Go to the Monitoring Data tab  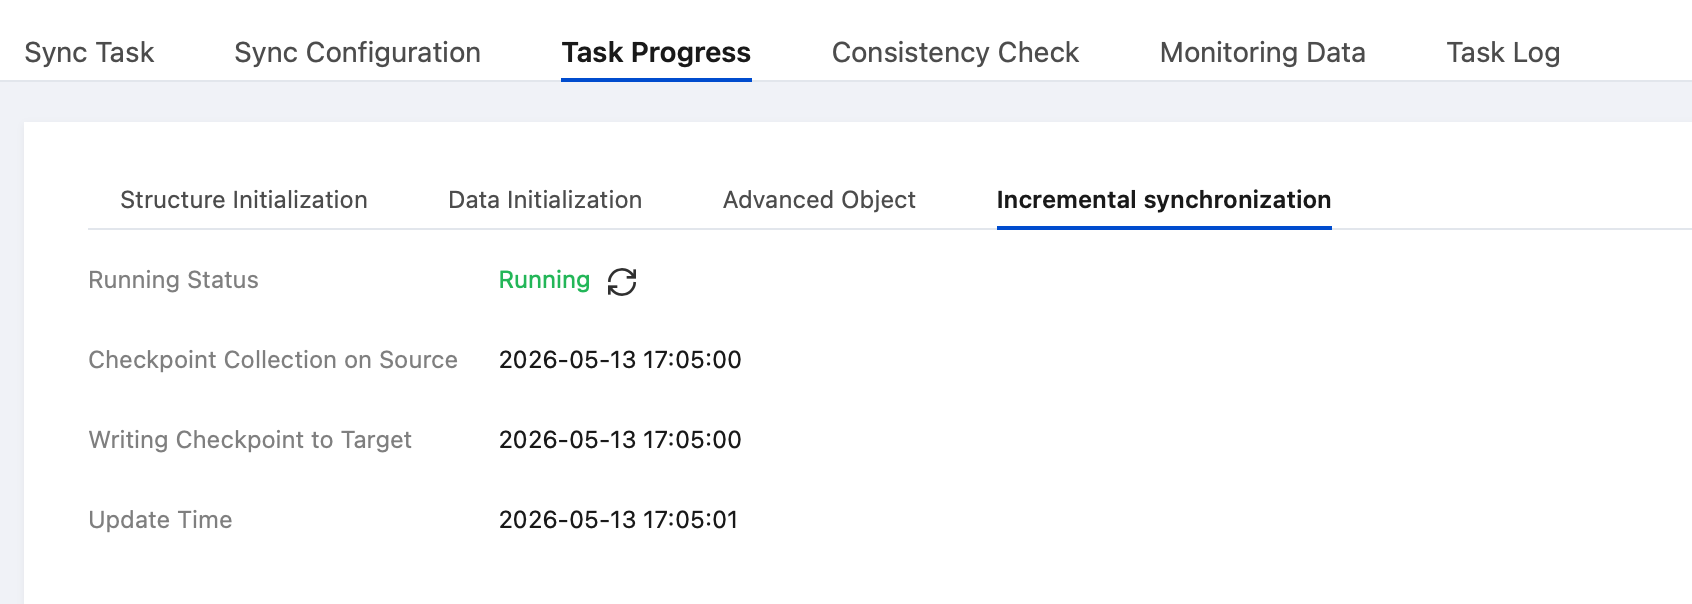1262,52
